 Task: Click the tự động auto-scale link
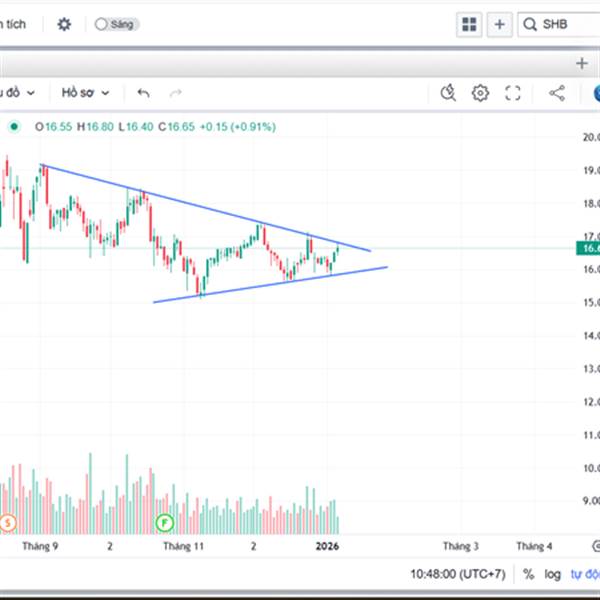coord(584,574)
